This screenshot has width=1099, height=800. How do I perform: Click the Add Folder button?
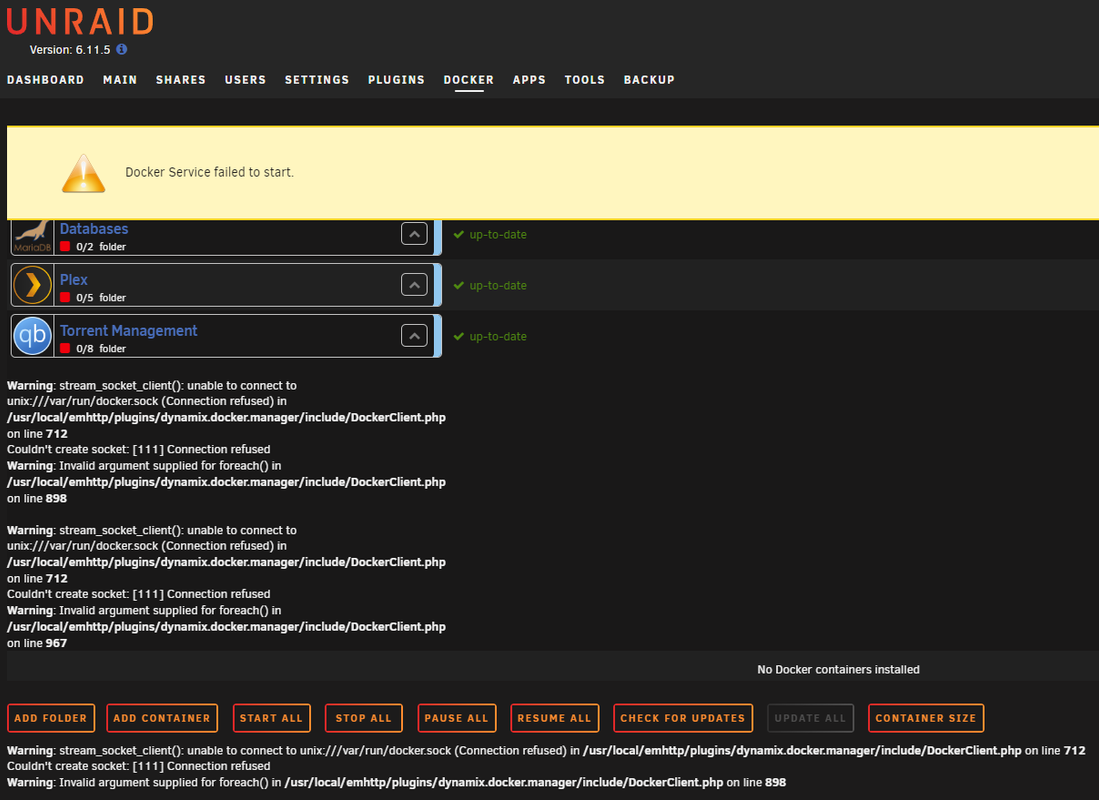(x=50, y=718)
